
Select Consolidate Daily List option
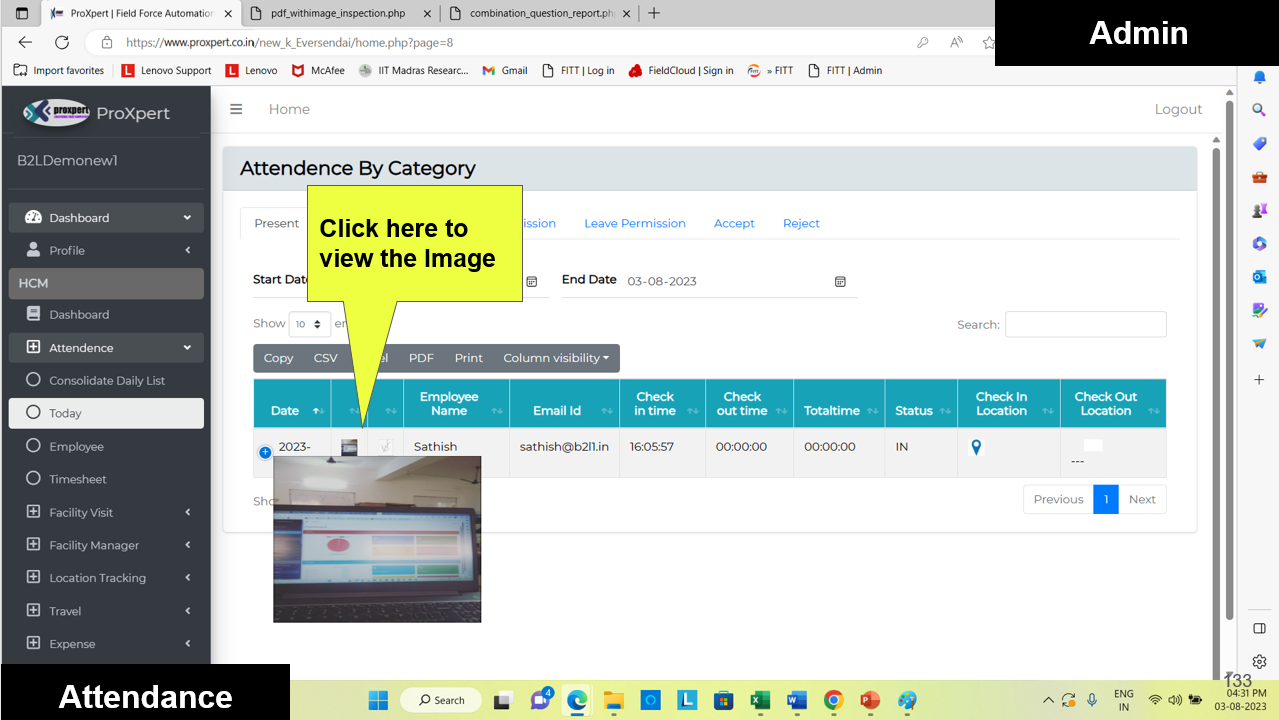107,380
